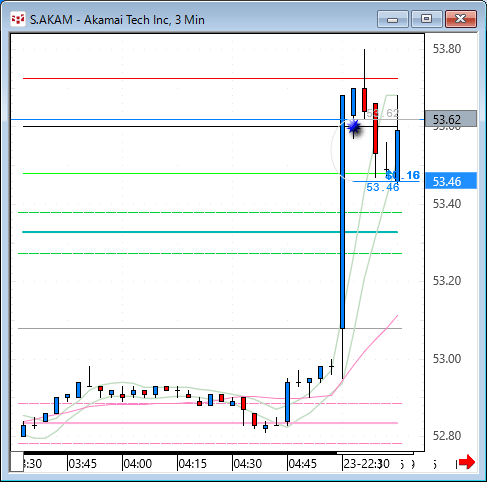Close the S.AKAM chart window
The width and height of the screenshot is (487, 482).
[x=461, y=19]
